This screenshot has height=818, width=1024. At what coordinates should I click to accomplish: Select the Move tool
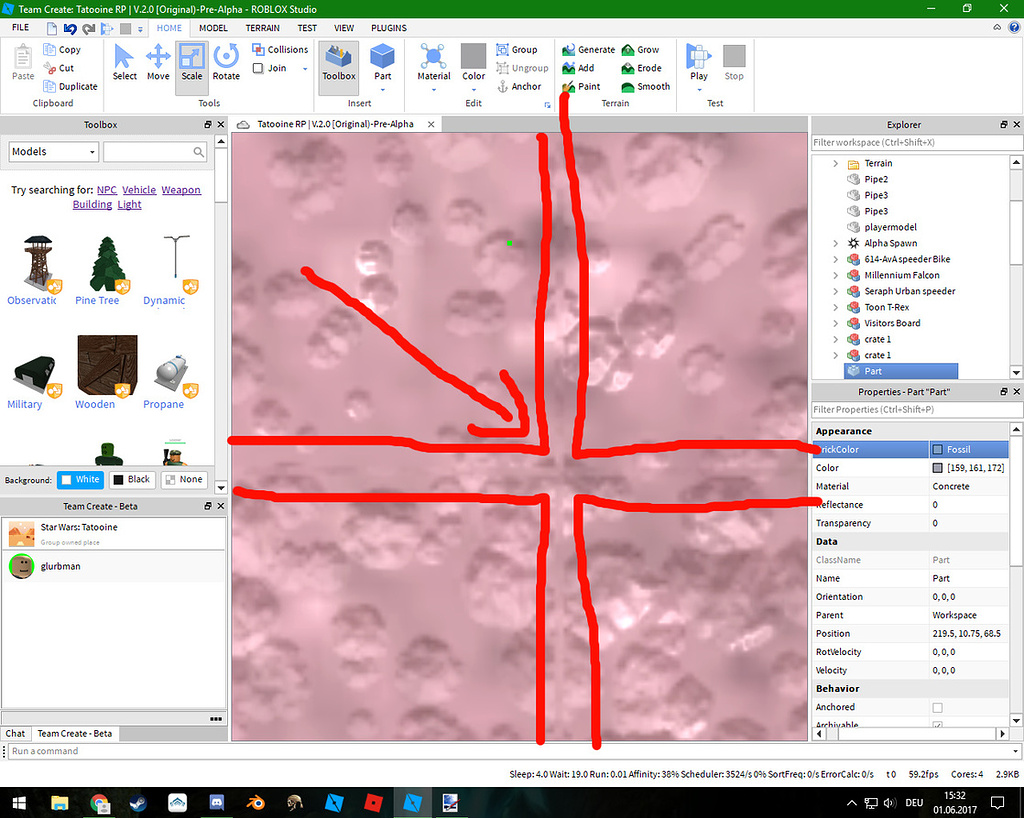coord(158,62)
